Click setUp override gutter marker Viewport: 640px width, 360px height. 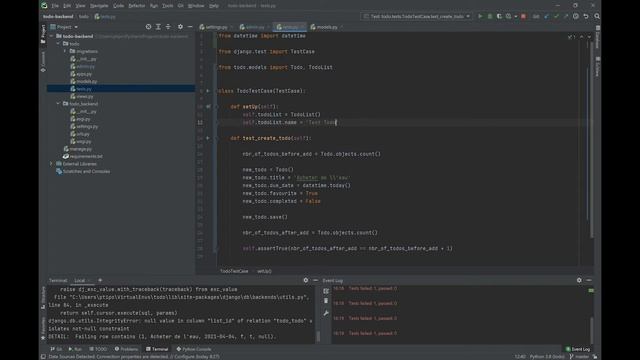(208, 107)
